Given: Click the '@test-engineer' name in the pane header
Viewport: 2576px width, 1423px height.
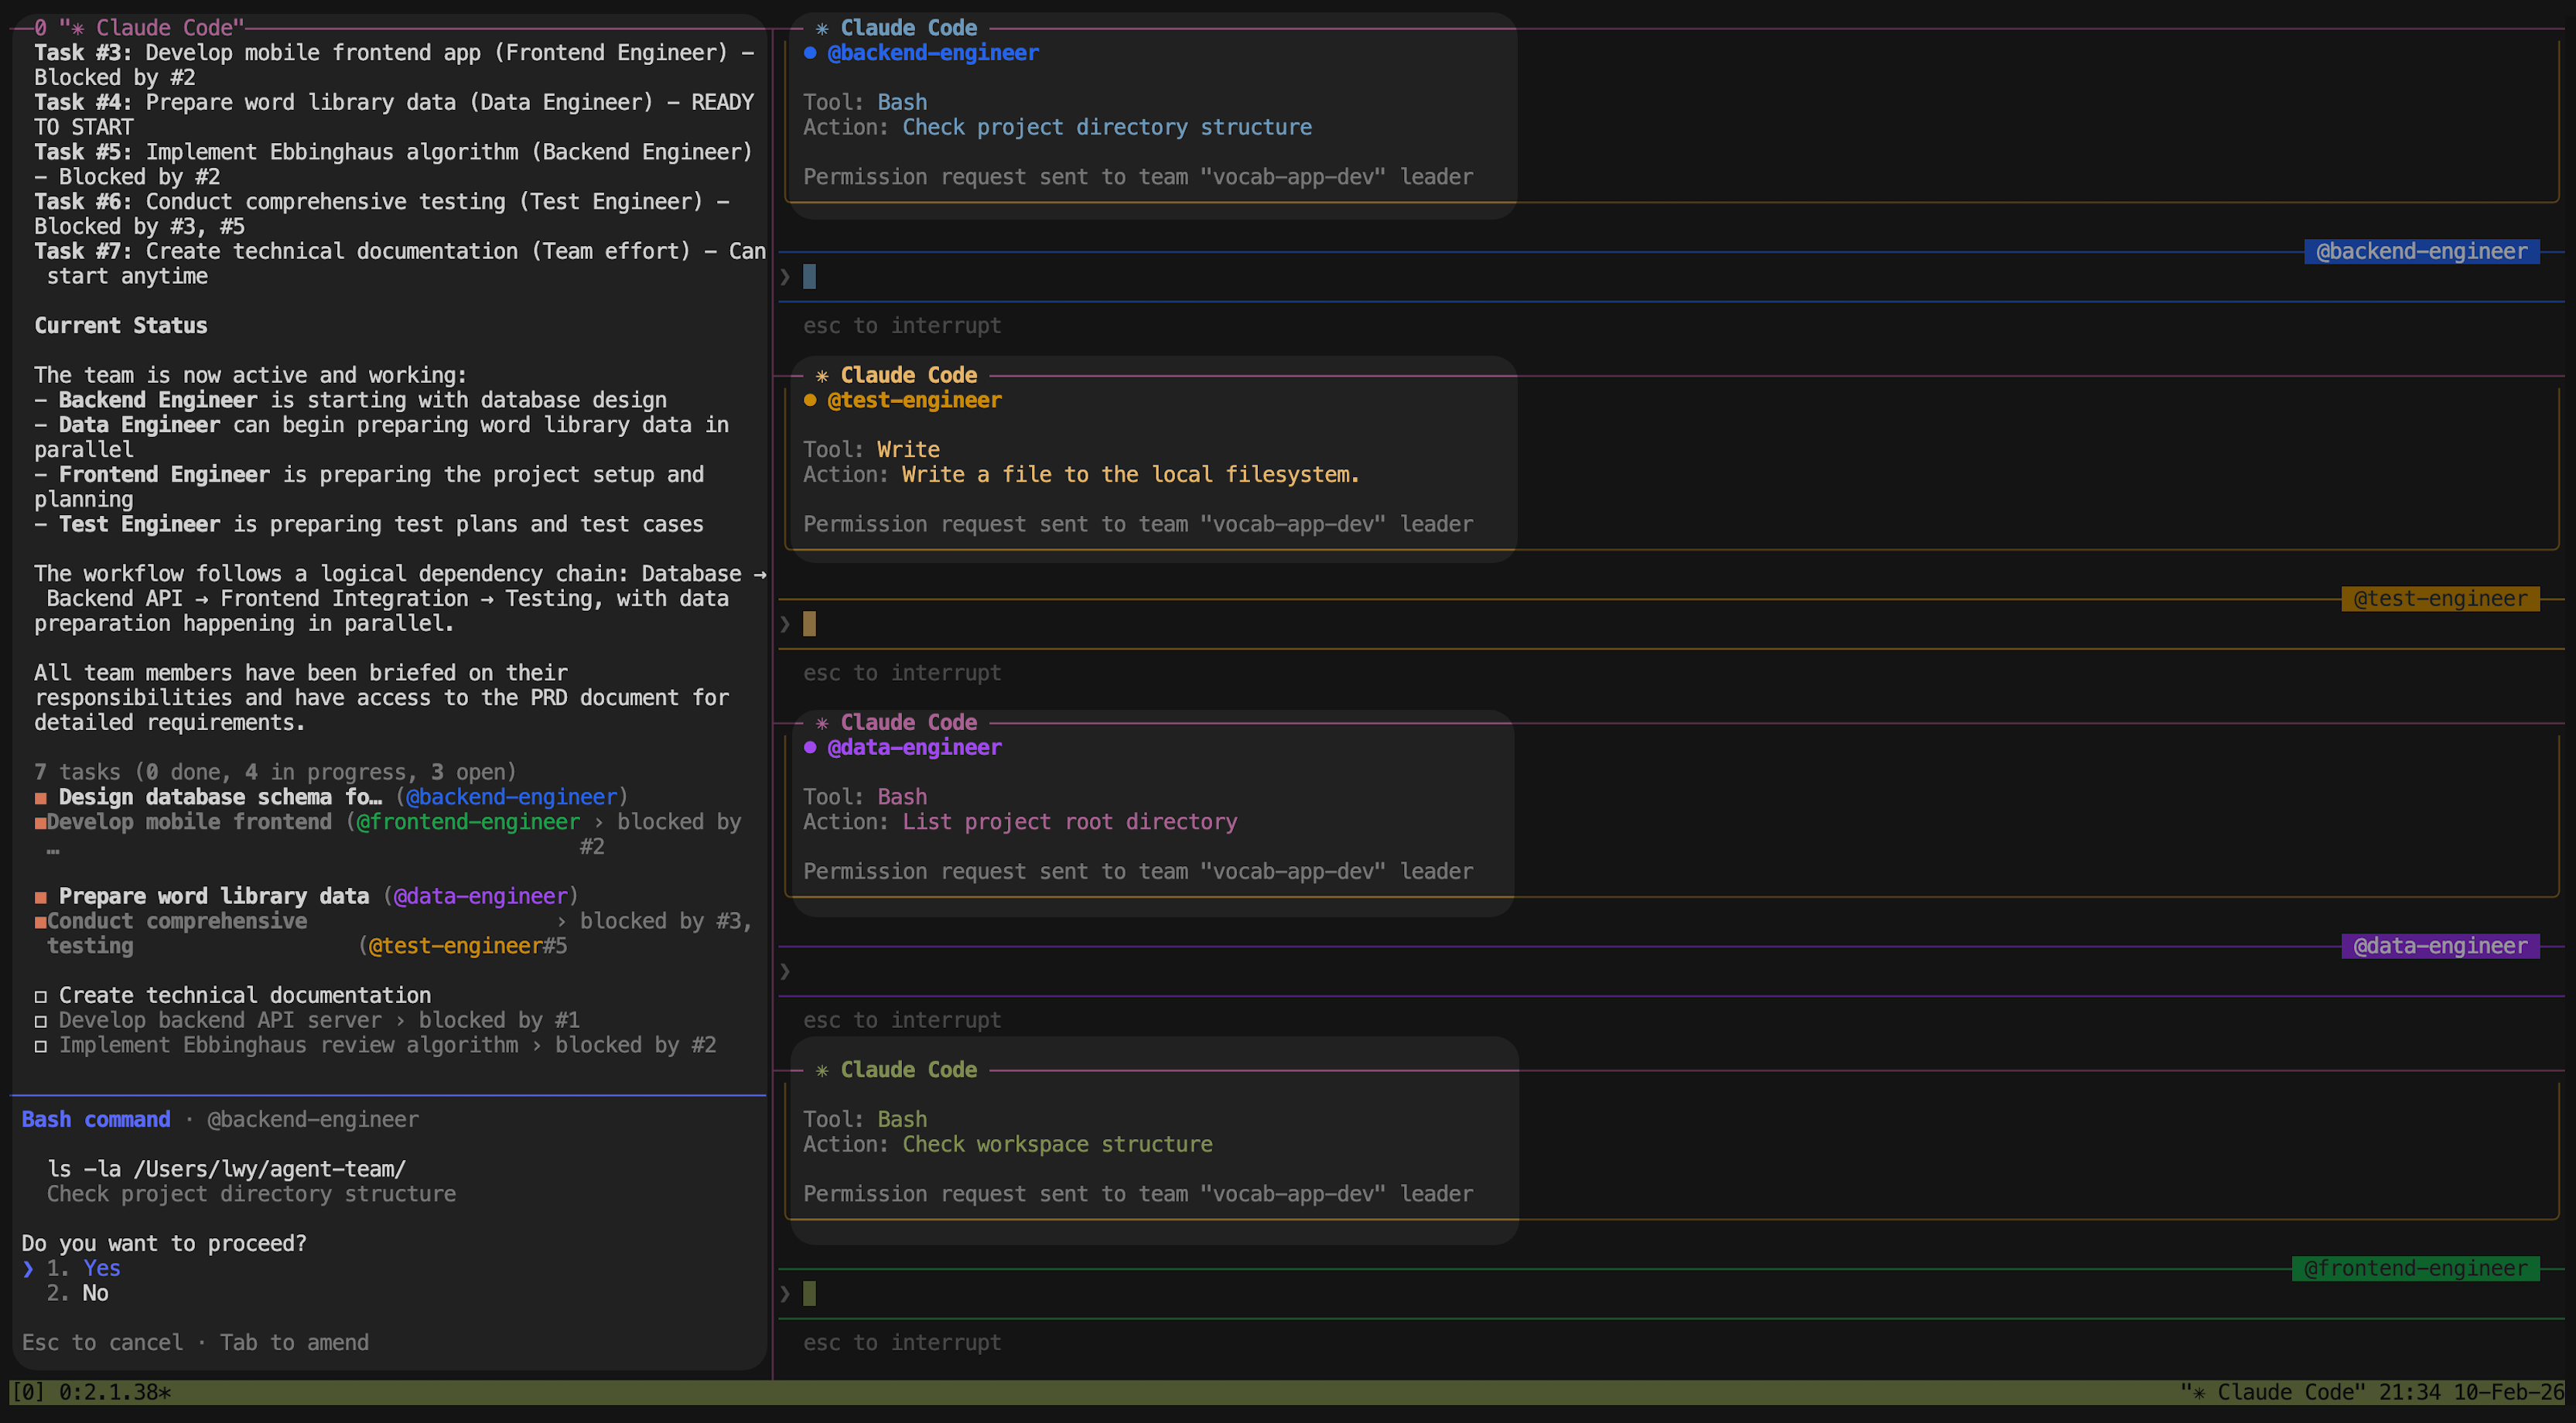Looking at the screenshot, I should (x=914, y=400).
